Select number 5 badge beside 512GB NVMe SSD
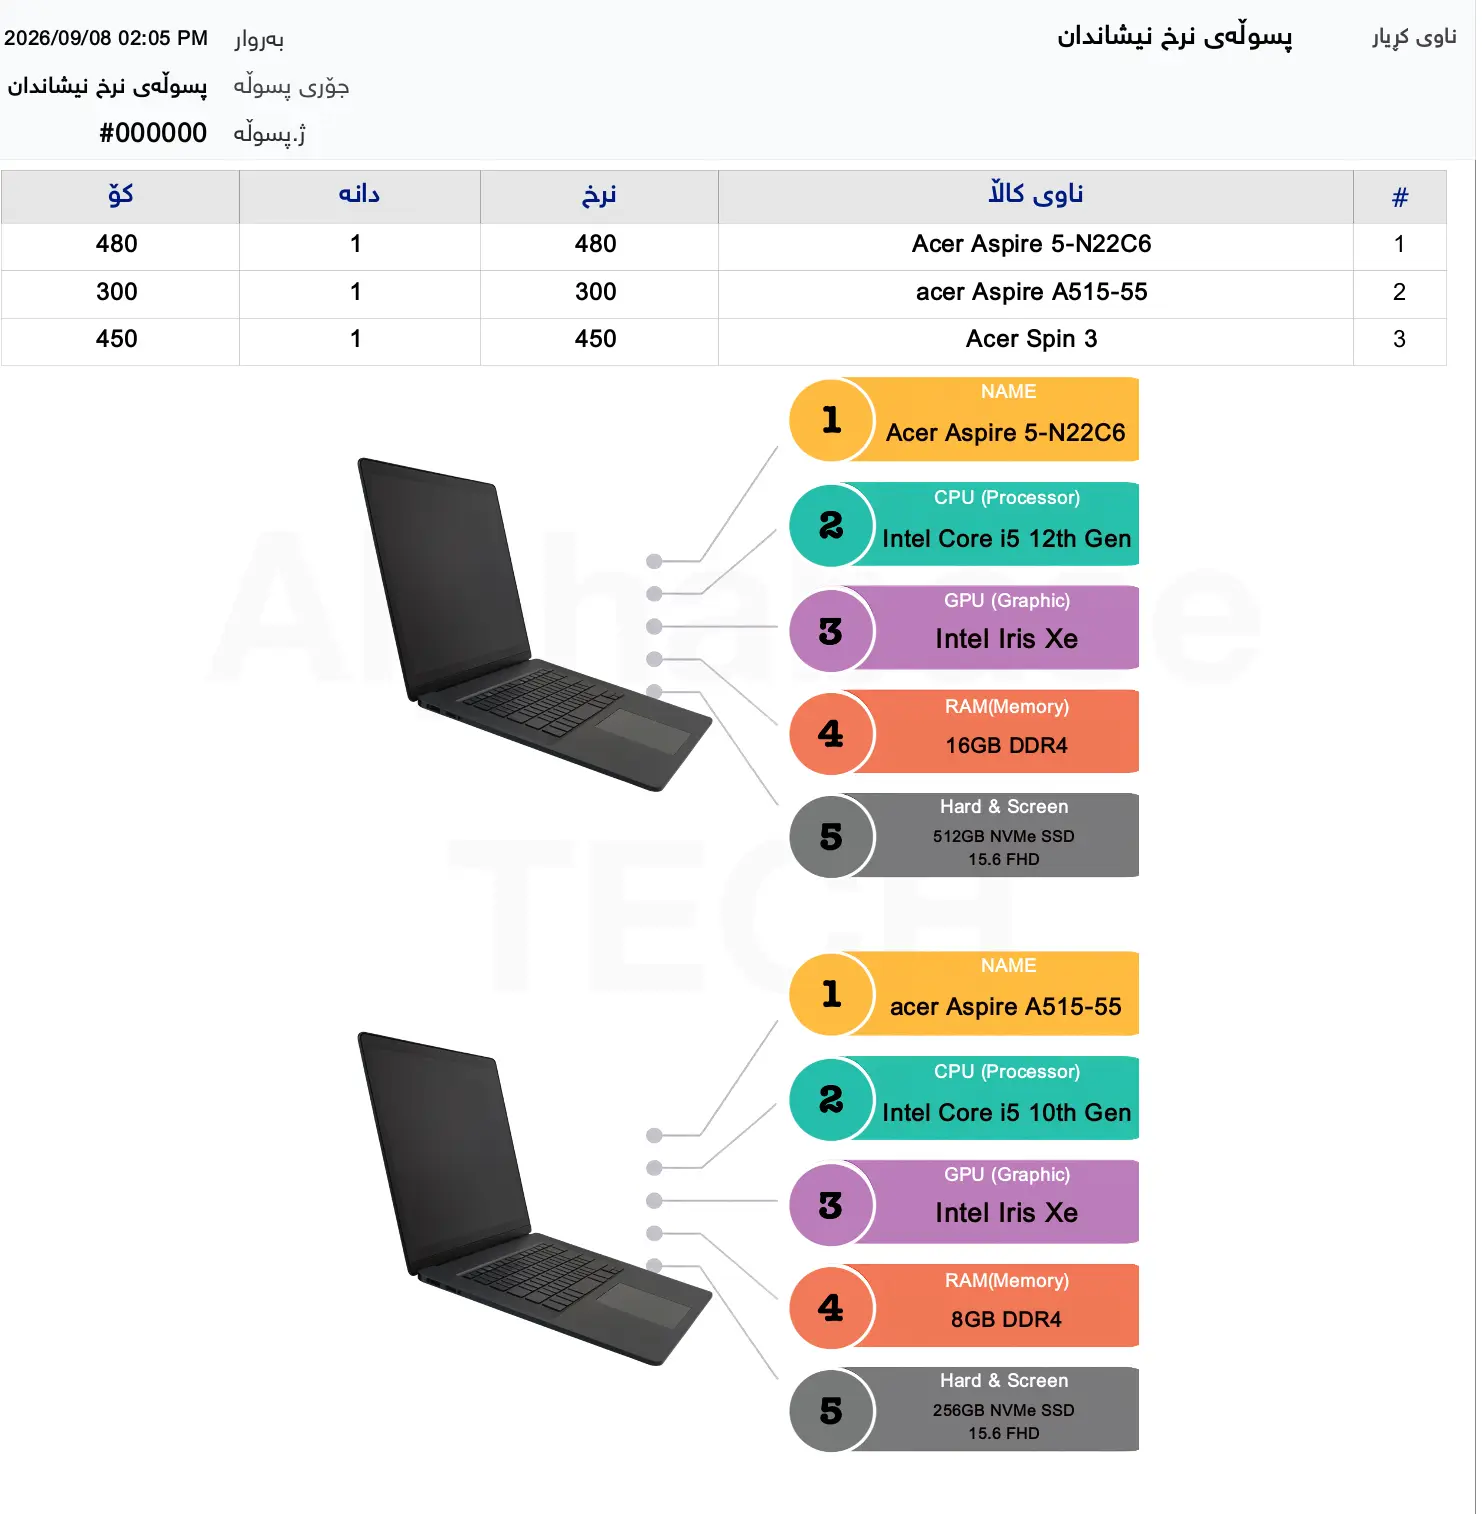The height and width of the screenshot is (1514, 1482). pos(831,837)
